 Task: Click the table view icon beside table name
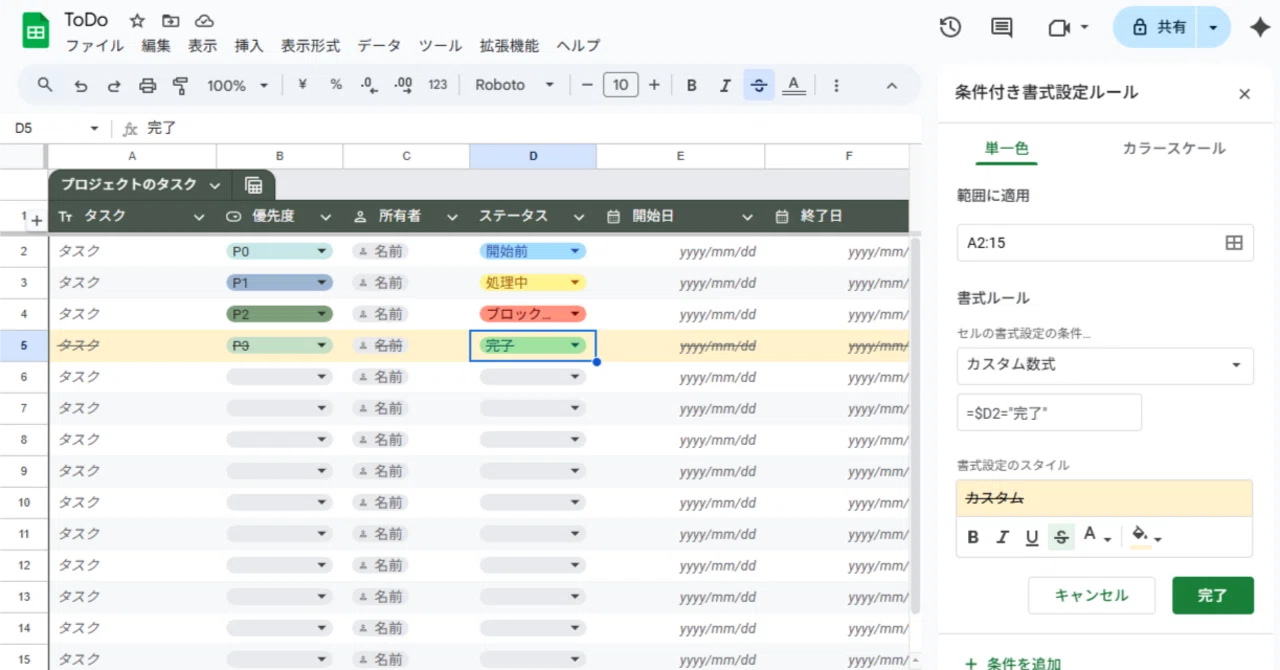point(253,185)
